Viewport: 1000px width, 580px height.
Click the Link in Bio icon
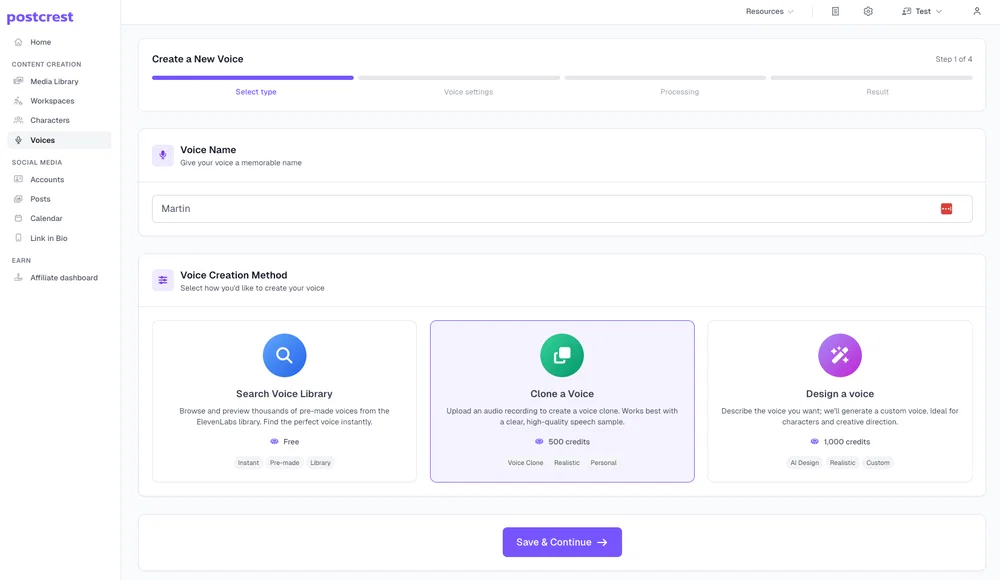pyautogui.click(x=18, y=238)
